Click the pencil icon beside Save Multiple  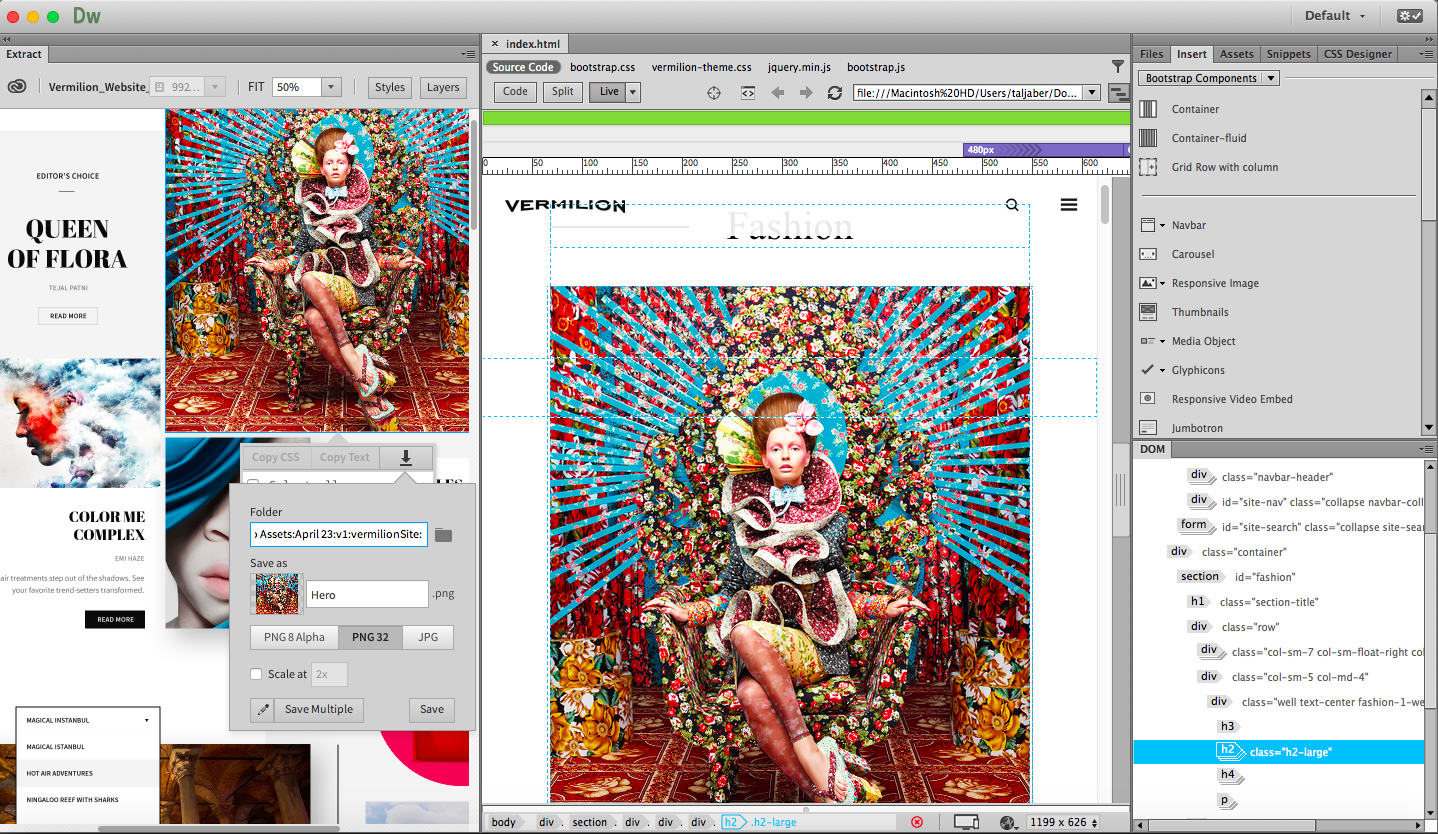[x=263, y=710]
